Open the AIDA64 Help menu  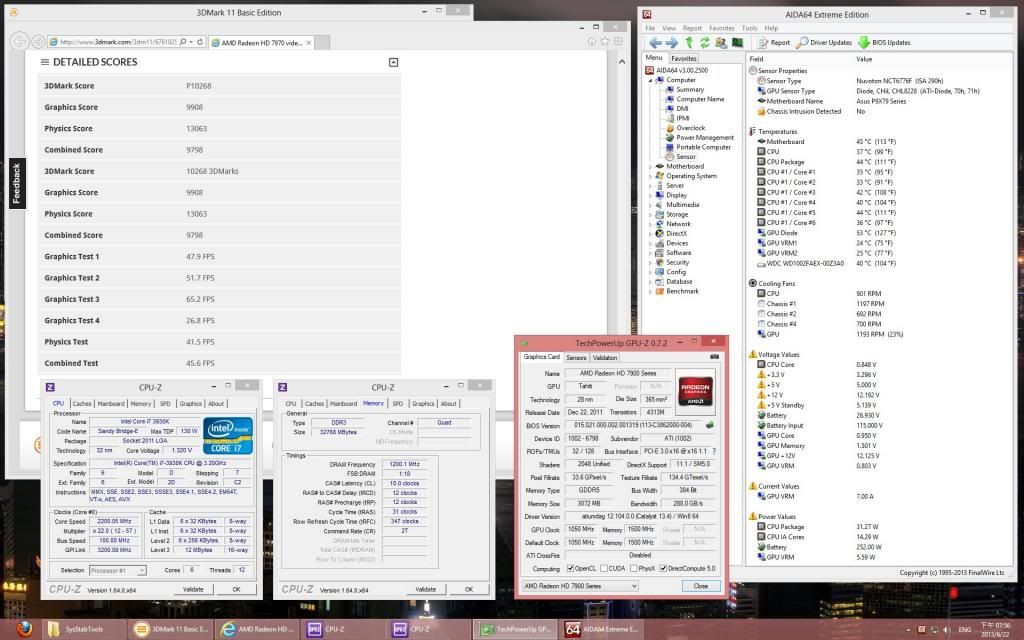point(771,29)
